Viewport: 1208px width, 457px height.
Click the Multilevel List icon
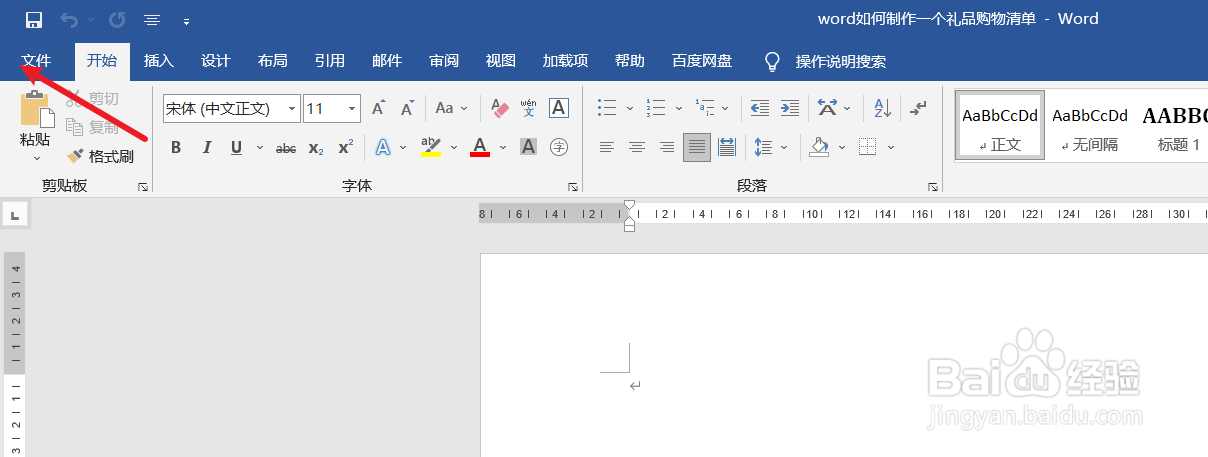point(704,108)
